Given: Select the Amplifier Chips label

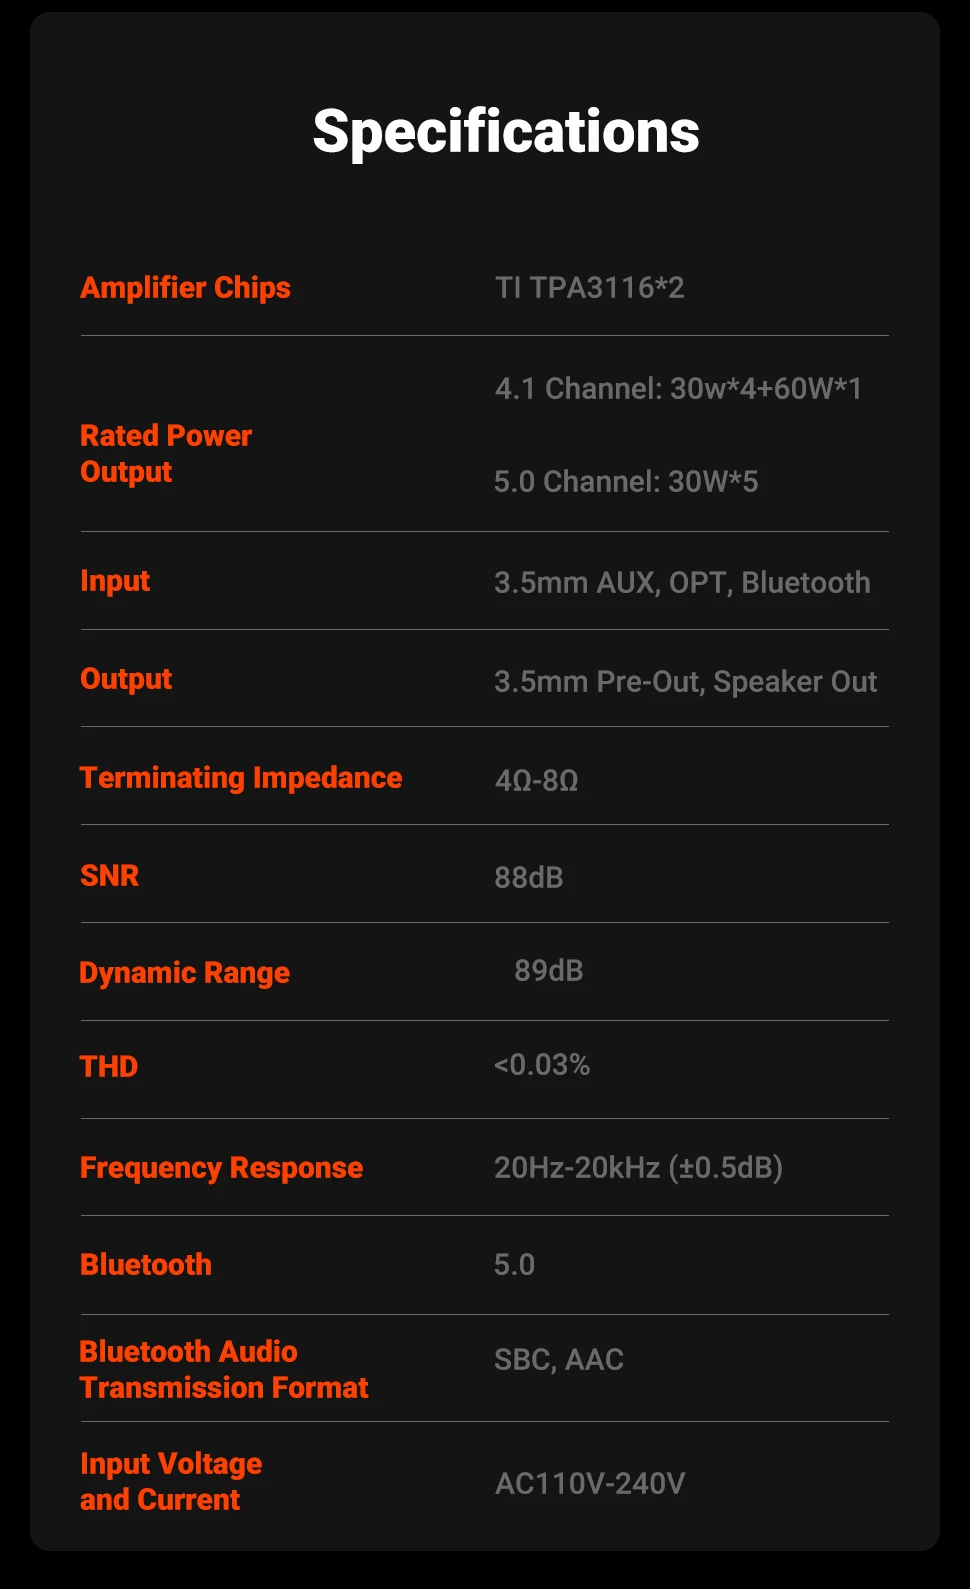Looking at the screenshot, I should click(185, 288).
